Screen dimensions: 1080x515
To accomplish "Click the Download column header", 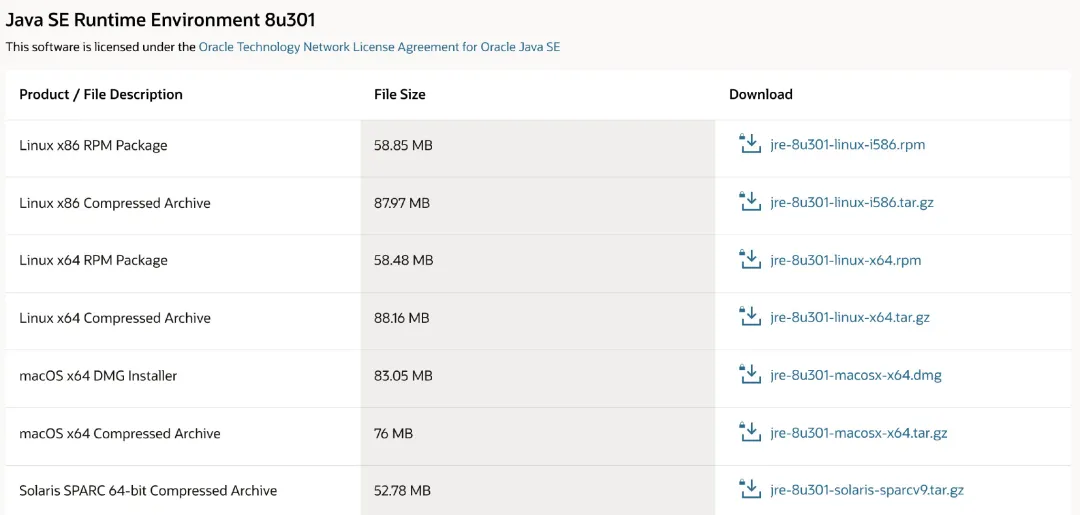I will (x=760, y=94).
